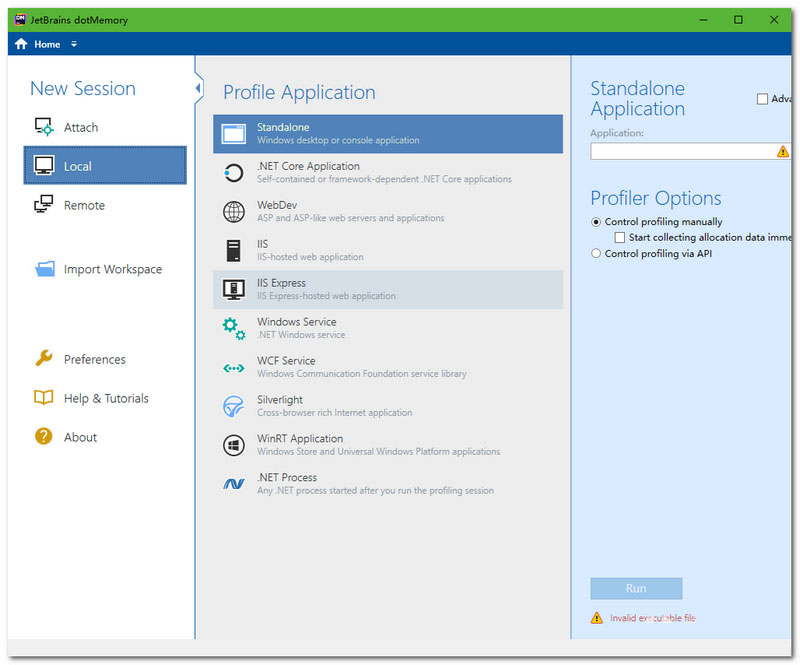Viewport: 800px width, 665px height.
Task: Choose the IIS label
Action: 262,244
